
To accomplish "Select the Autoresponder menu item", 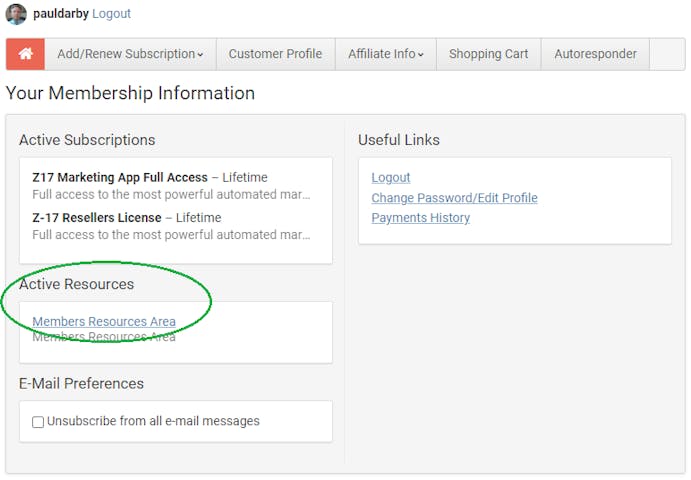I will 595,54.
